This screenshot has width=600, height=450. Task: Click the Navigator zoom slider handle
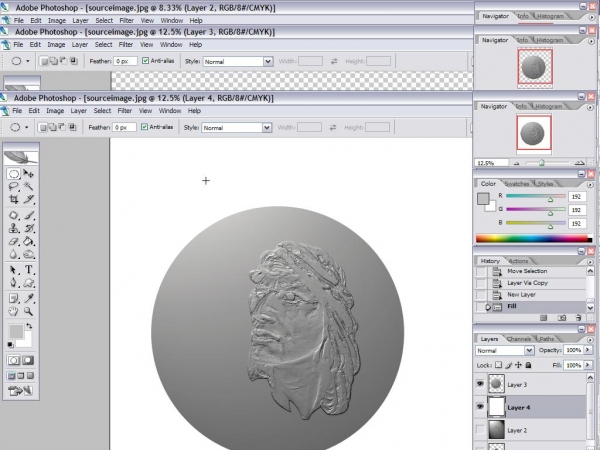[x=541, y=163]
